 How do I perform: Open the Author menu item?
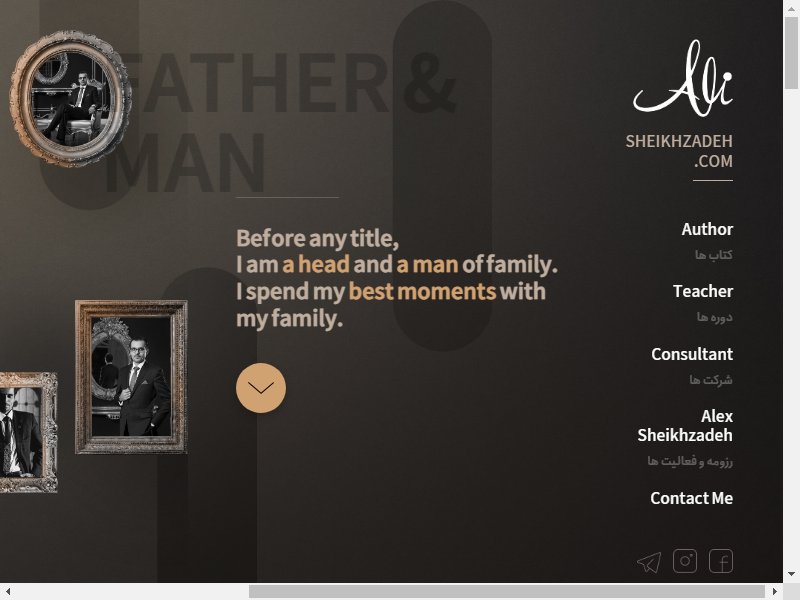point(707,229)
